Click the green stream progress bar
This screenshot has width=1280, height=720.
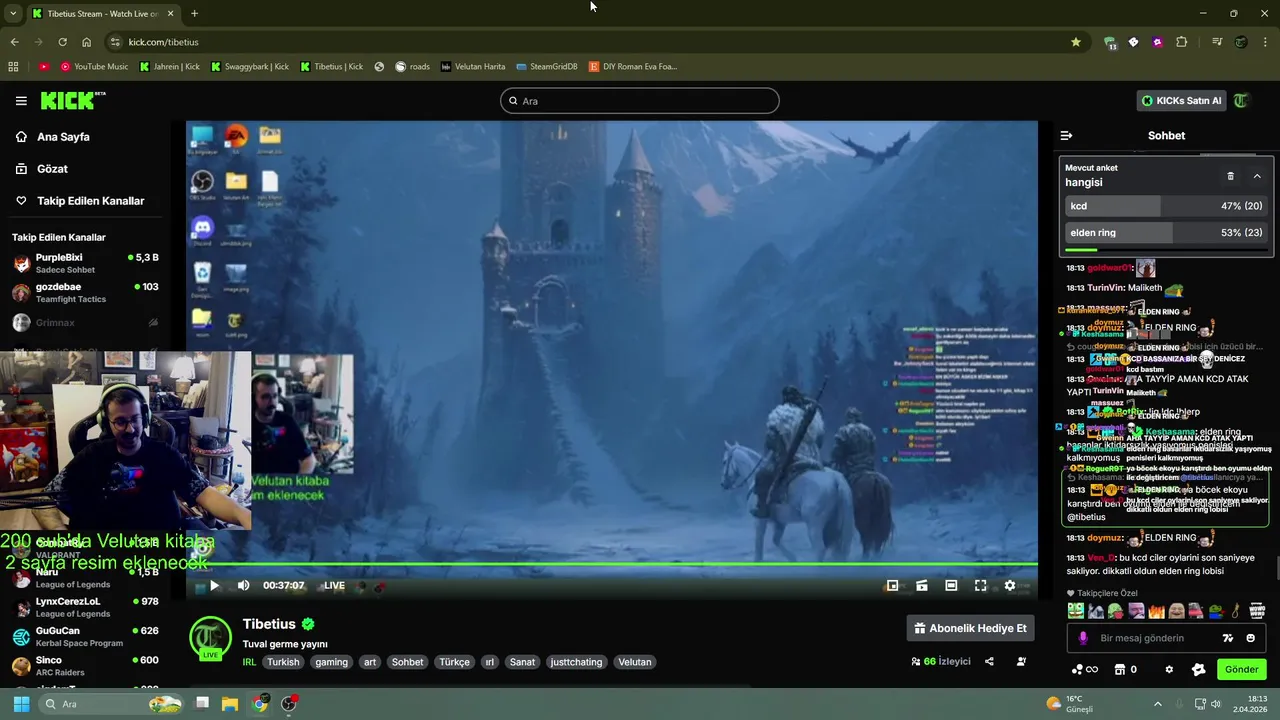(611, 566)
